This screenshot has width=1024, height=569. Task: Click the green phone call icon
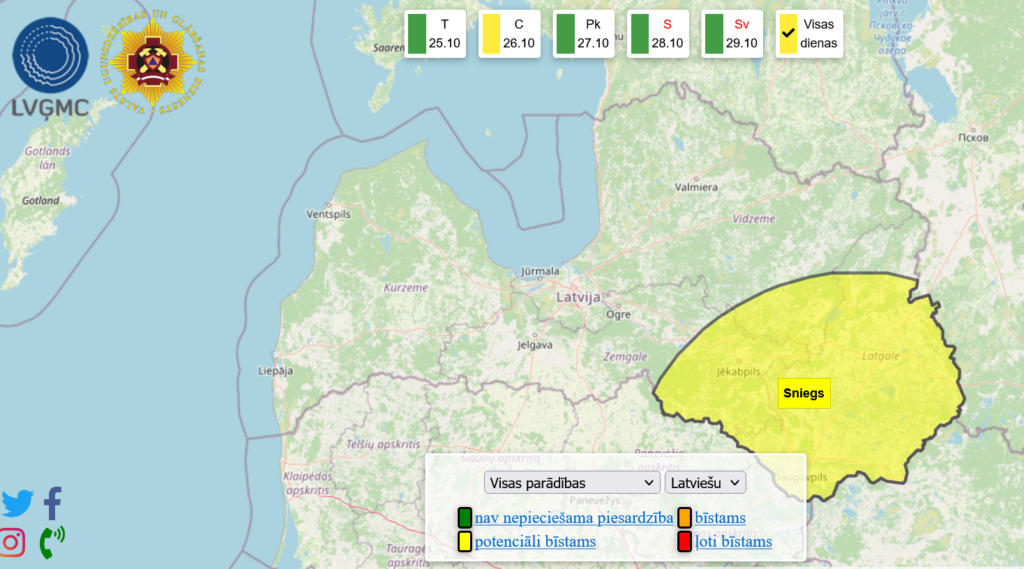(x=51, y=542)
